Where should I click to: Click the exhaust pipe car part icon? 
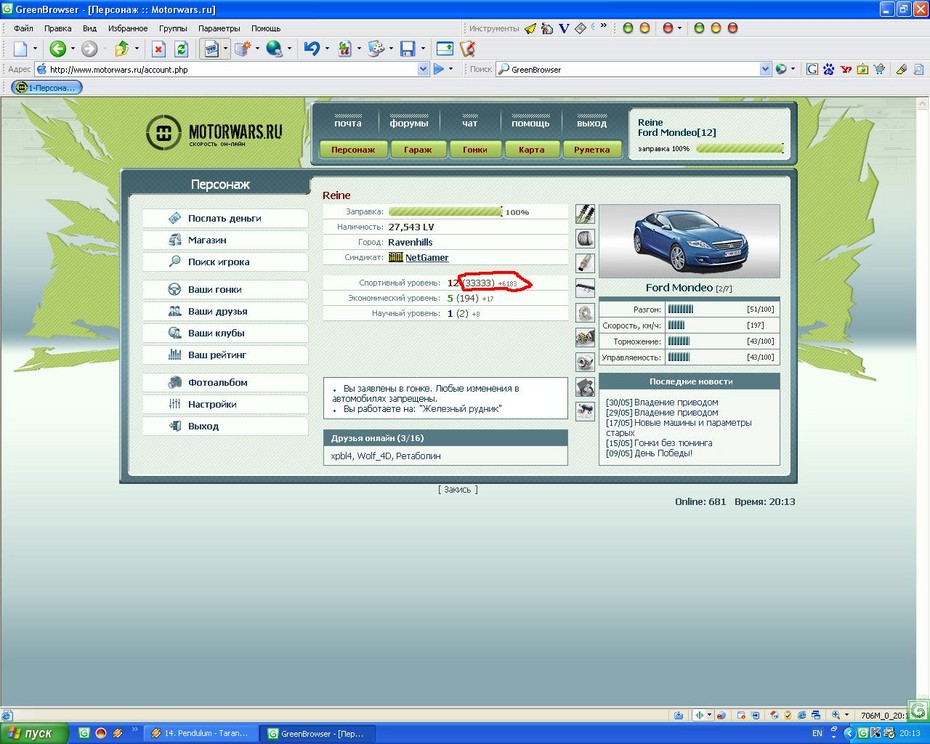[x=585, y=263]
